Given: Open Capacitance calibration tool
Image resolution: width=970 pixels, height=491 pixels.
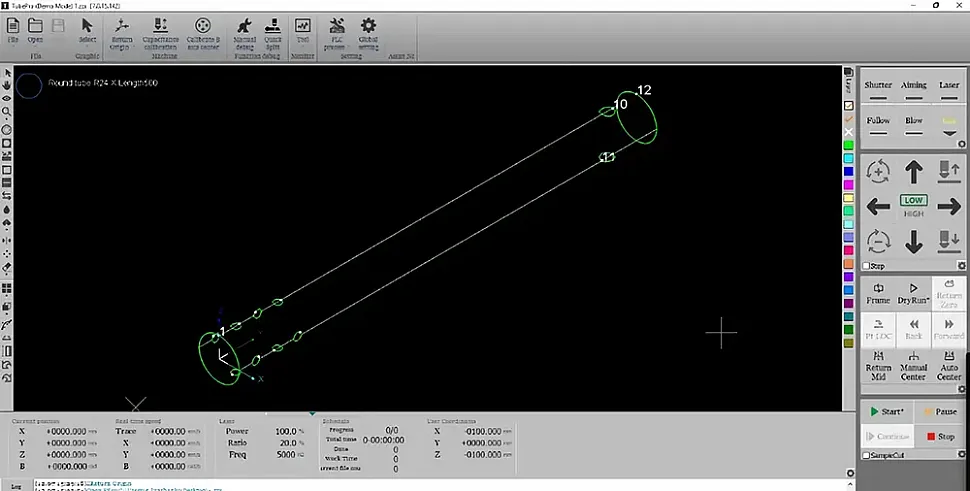Looking at the screenshot, I should click(x=160, y=34).
